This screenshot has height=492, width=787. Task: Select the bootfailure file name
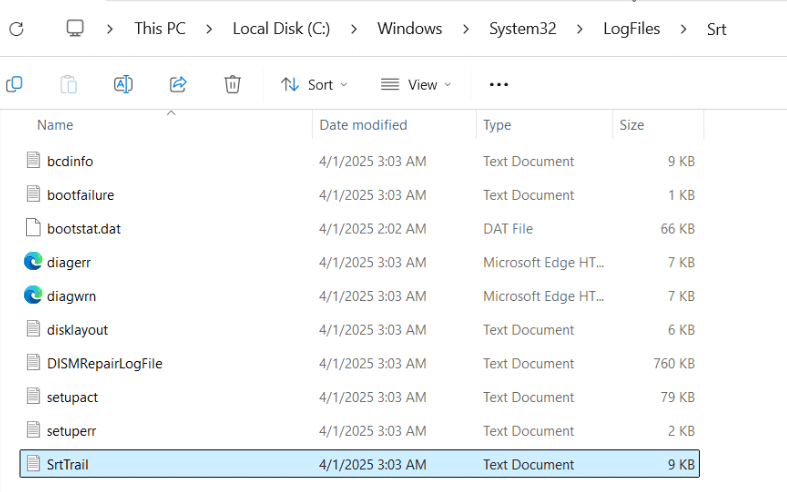click(x=80, y=195)
